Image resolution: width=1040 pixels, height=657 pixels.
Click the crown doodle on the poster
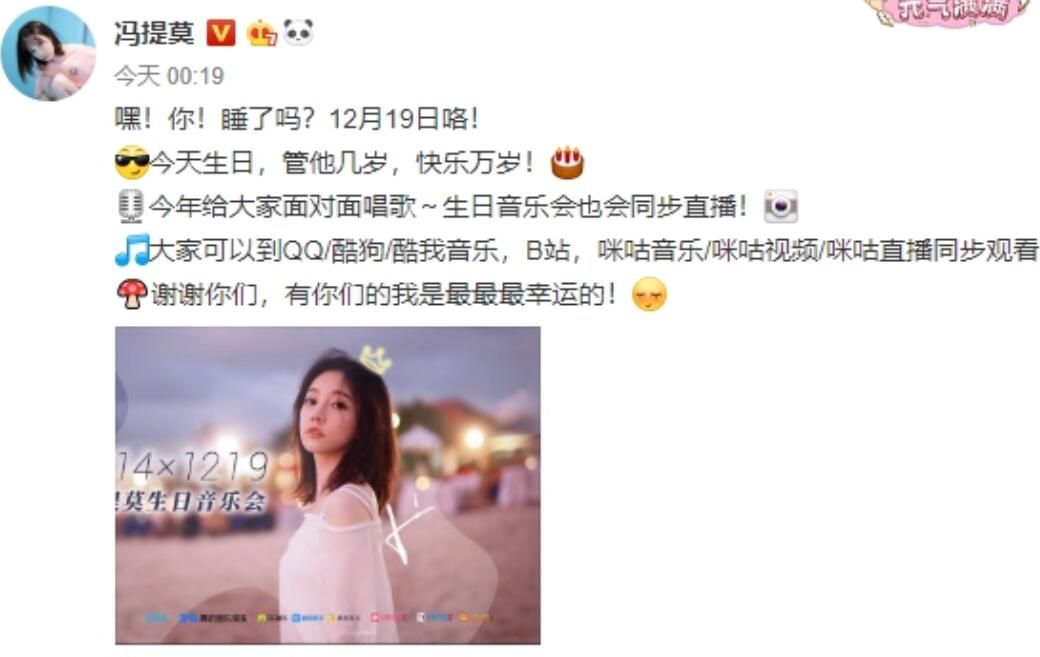375,360
